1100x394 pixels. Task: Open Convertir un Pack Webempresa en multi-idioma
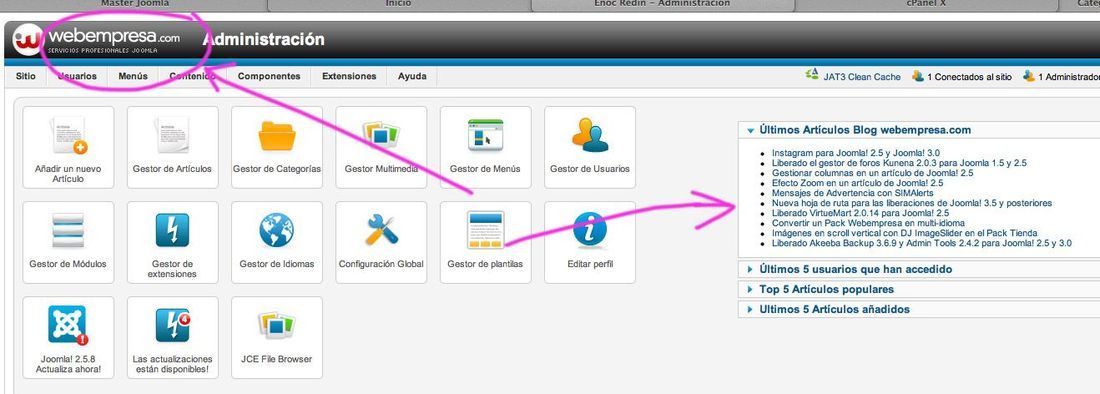868,223
